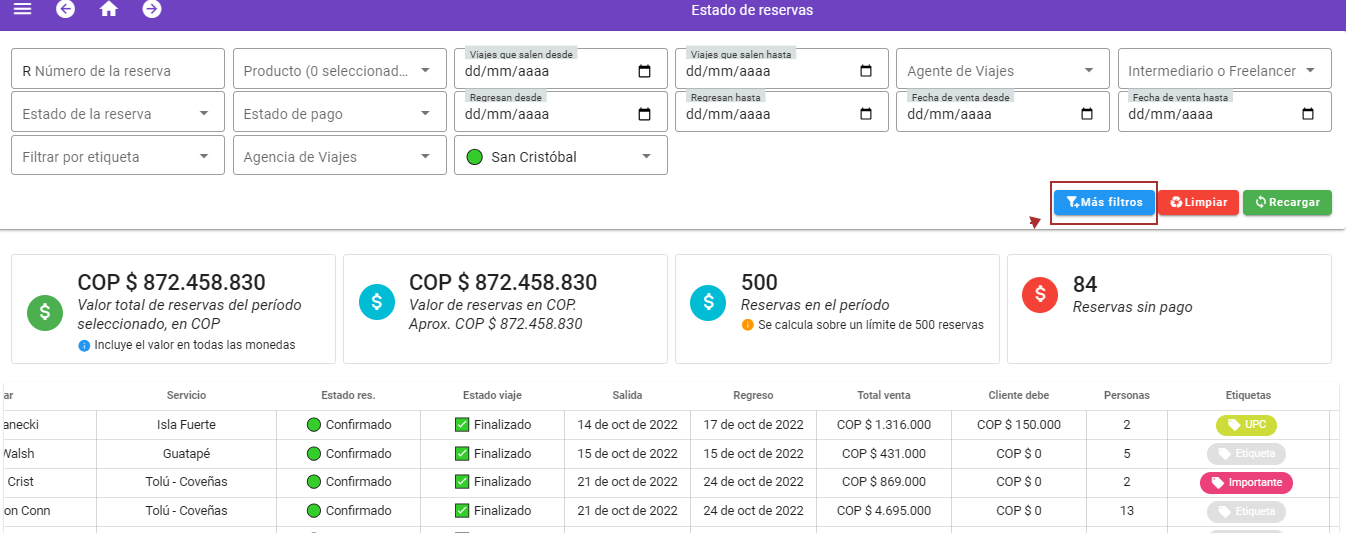Viewport: 1346px width, 533px height.
Task: Click the Más filtros button
Action: coord(1104,203)
